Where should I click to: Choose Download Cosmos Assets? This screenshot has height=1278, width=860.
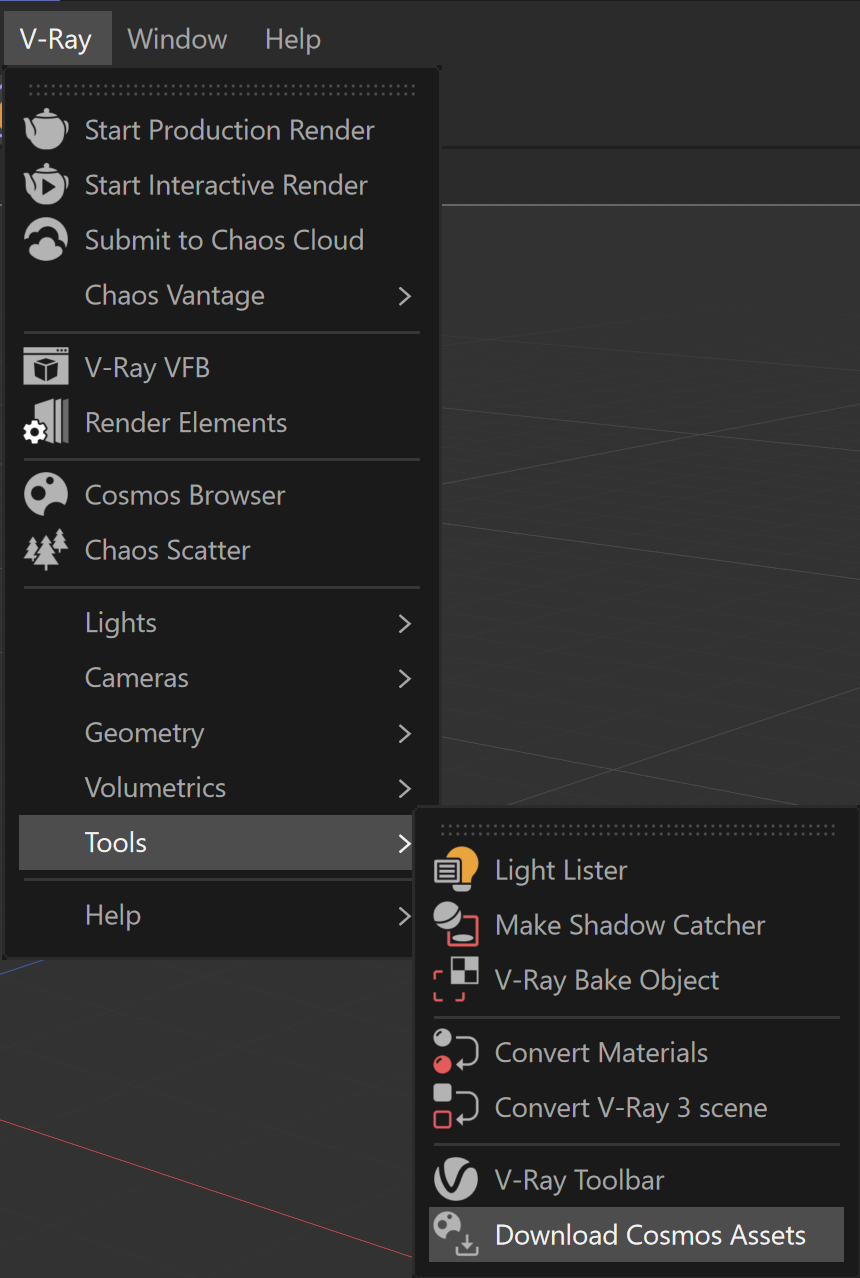(x=636, y=1235)
